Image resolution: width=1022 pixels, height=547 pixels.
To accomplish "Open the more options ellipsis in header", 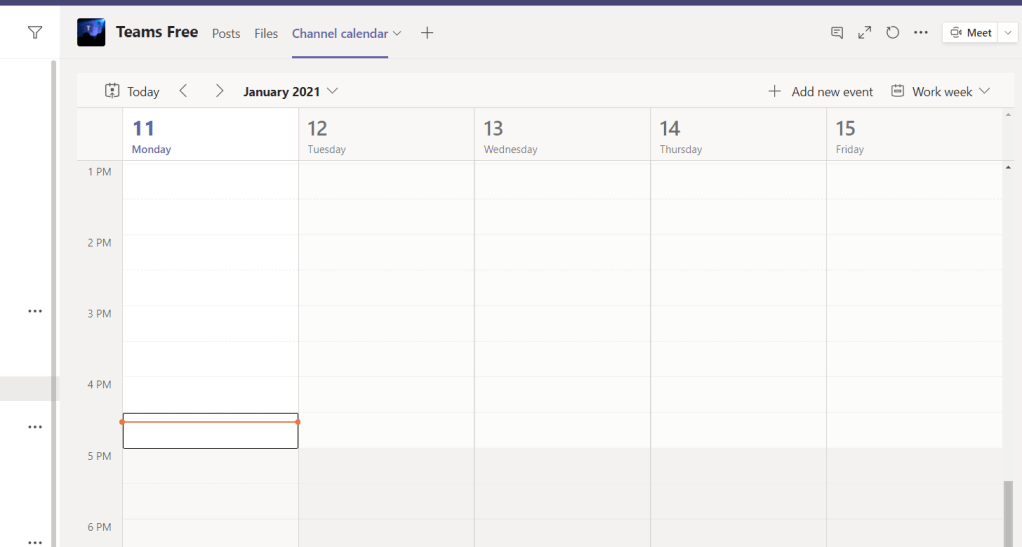I will (x=921, y=33).
